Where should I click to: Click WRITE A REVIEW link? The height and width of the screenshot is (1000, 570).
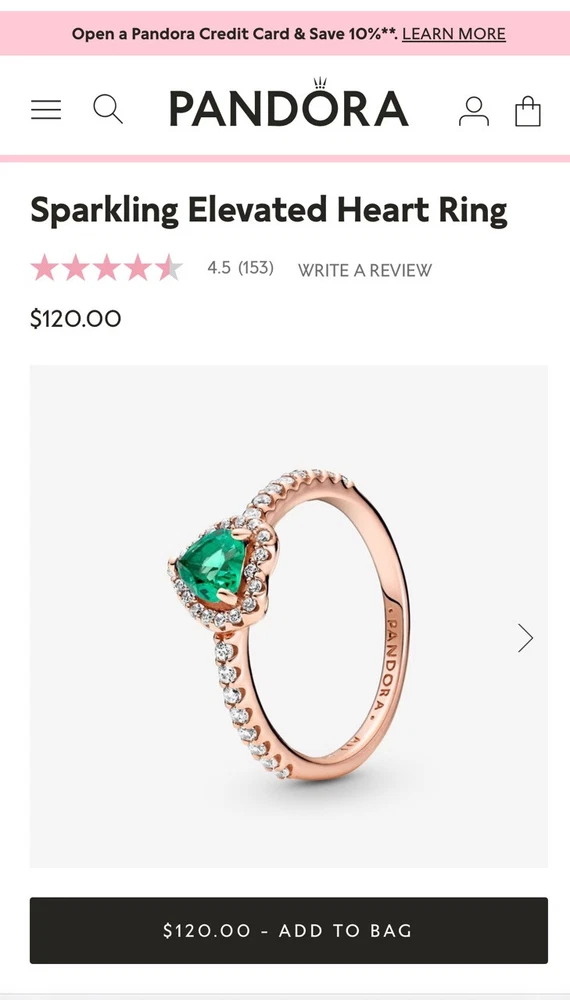point(365,270)
